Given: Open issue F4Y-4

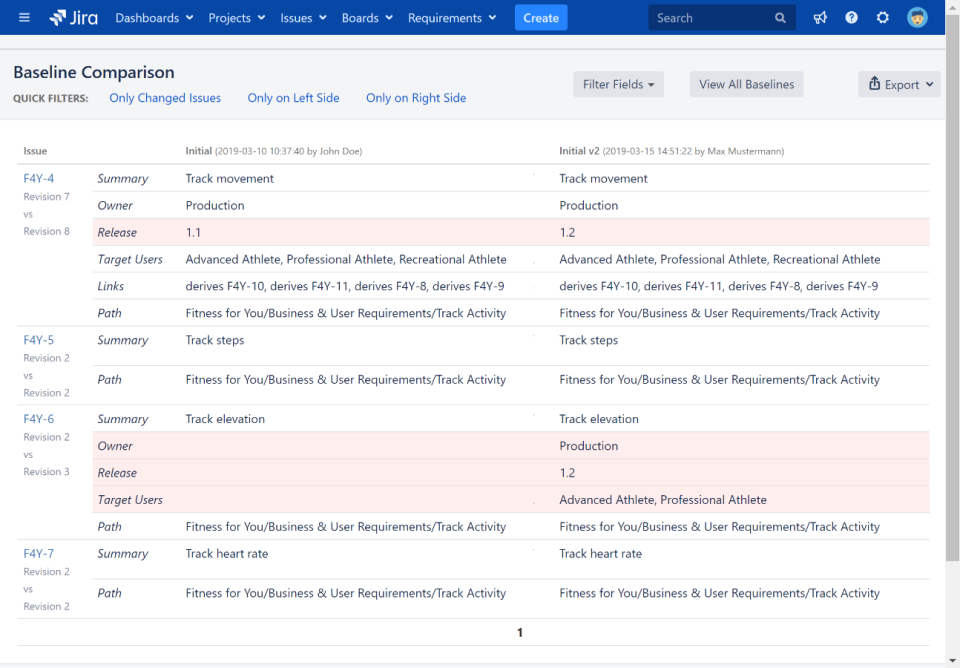Looking at the screenshot, I should pos(38,178).
